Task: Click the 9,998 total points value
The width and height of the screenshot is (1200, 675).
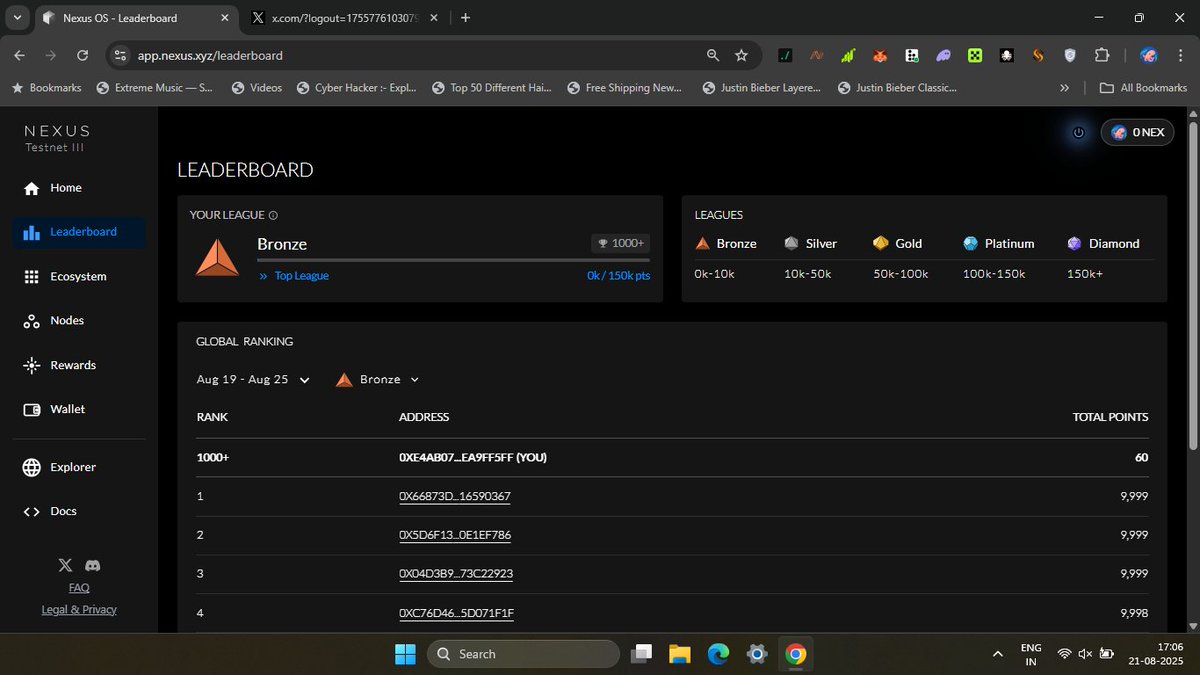Action: point(1134,613)
